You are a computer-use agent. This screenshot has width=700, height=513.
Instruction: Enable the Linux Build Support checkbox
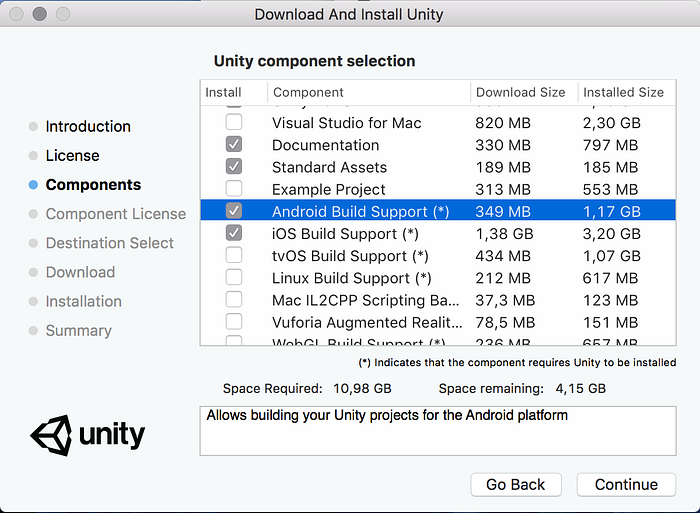click(x=234, y=277)
